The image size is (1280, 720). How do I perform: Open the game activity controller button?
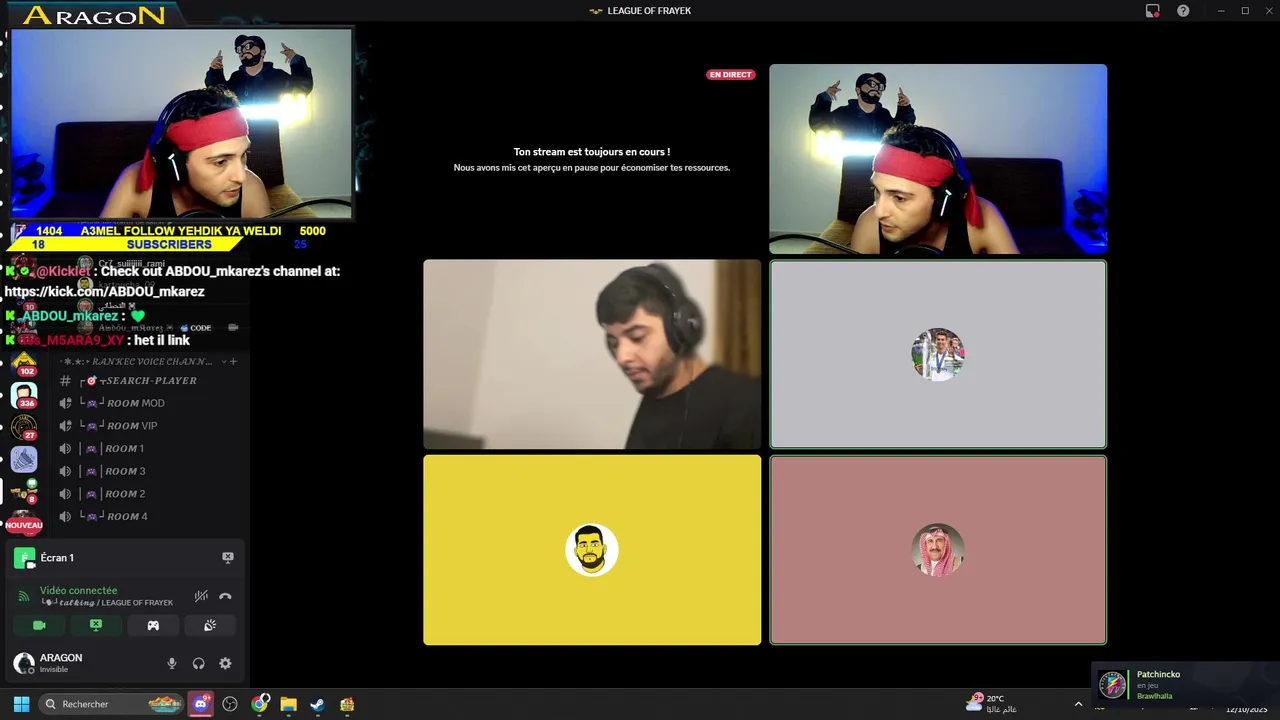(153, 625)
